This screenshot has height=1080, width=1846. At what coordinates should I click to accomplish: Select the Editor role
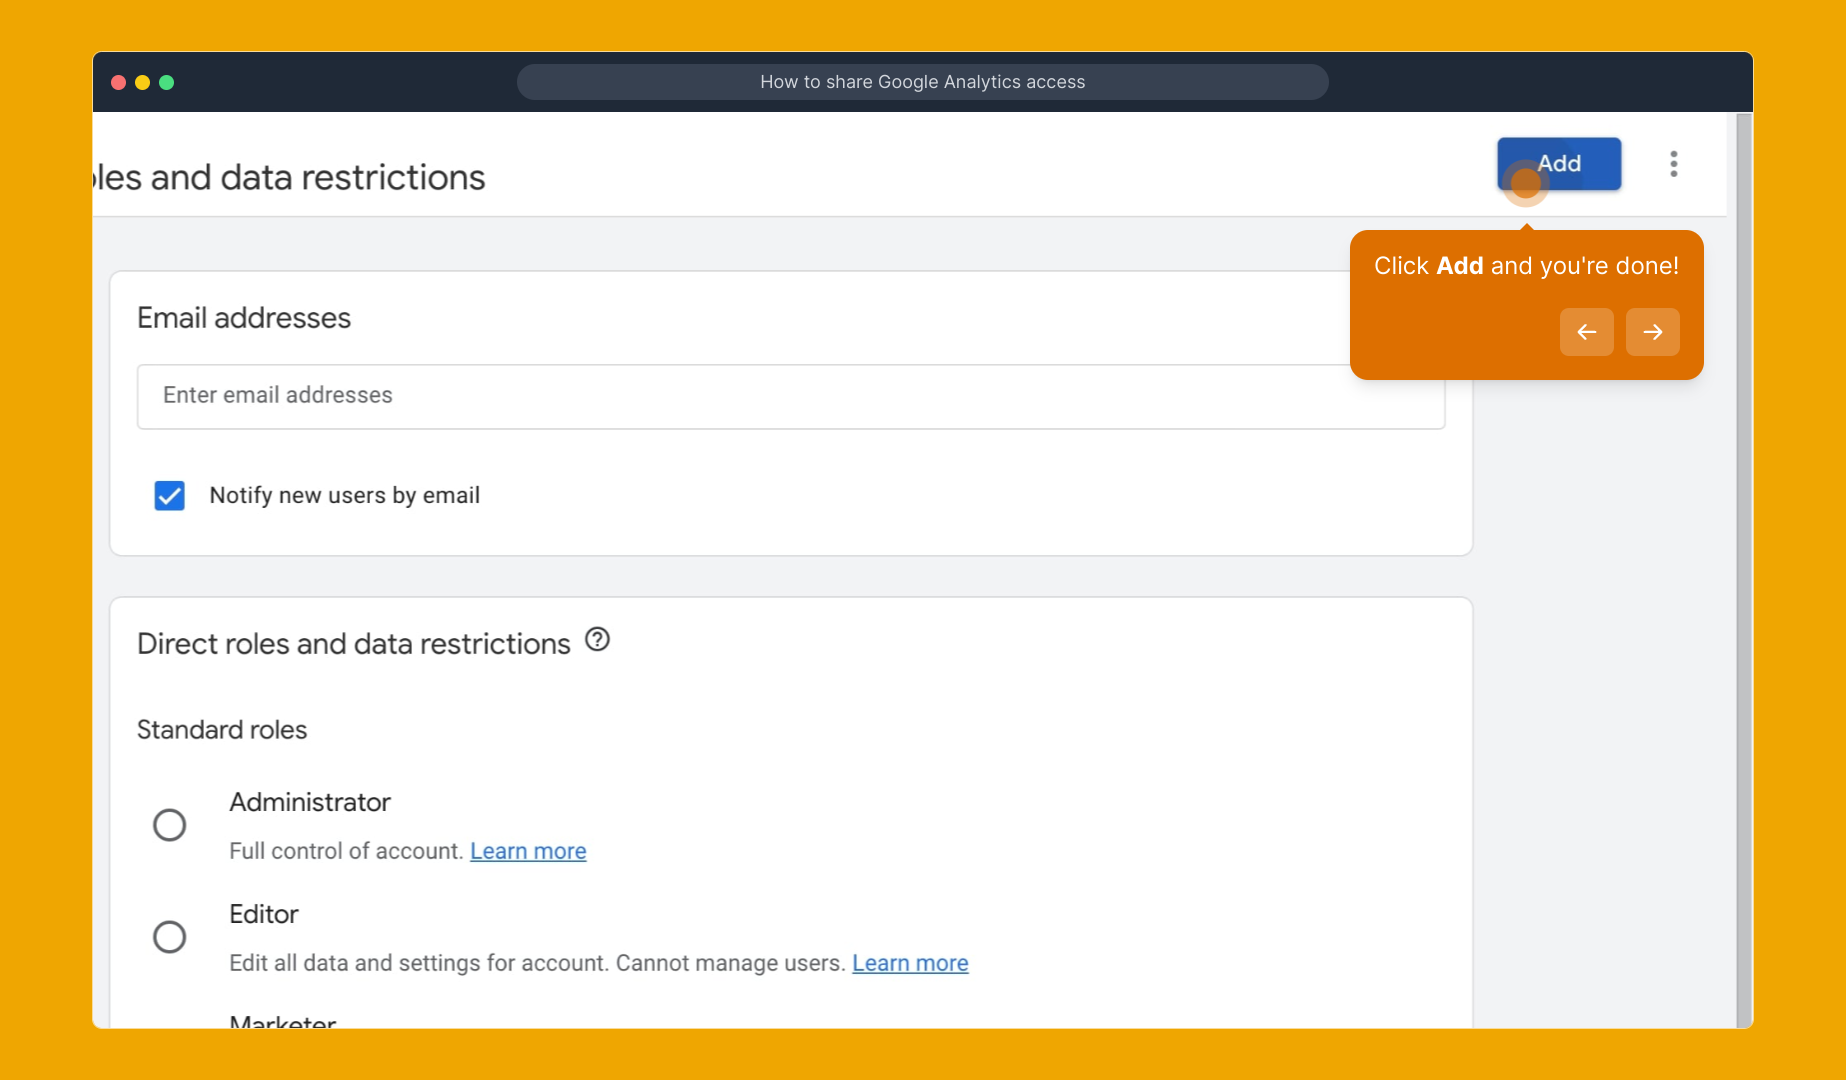click(x=170, y=936)
